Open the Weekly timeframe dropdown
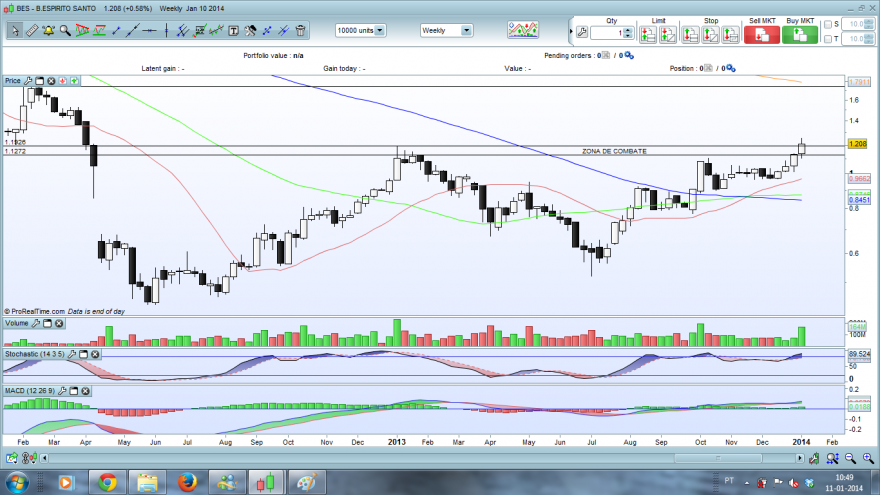Viewport: 880px width, 495px height. (x=466, y=30)
